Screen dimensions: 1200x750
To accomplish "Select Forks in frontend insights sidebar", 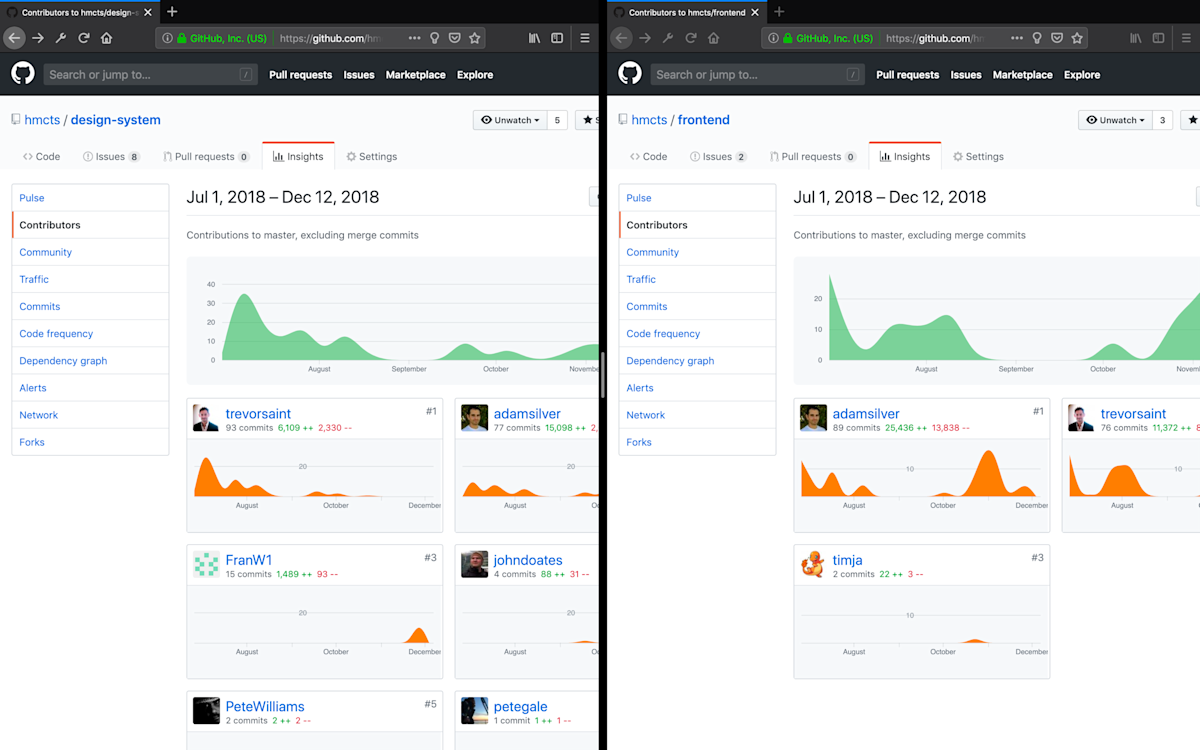I will (x=697, y=441).
